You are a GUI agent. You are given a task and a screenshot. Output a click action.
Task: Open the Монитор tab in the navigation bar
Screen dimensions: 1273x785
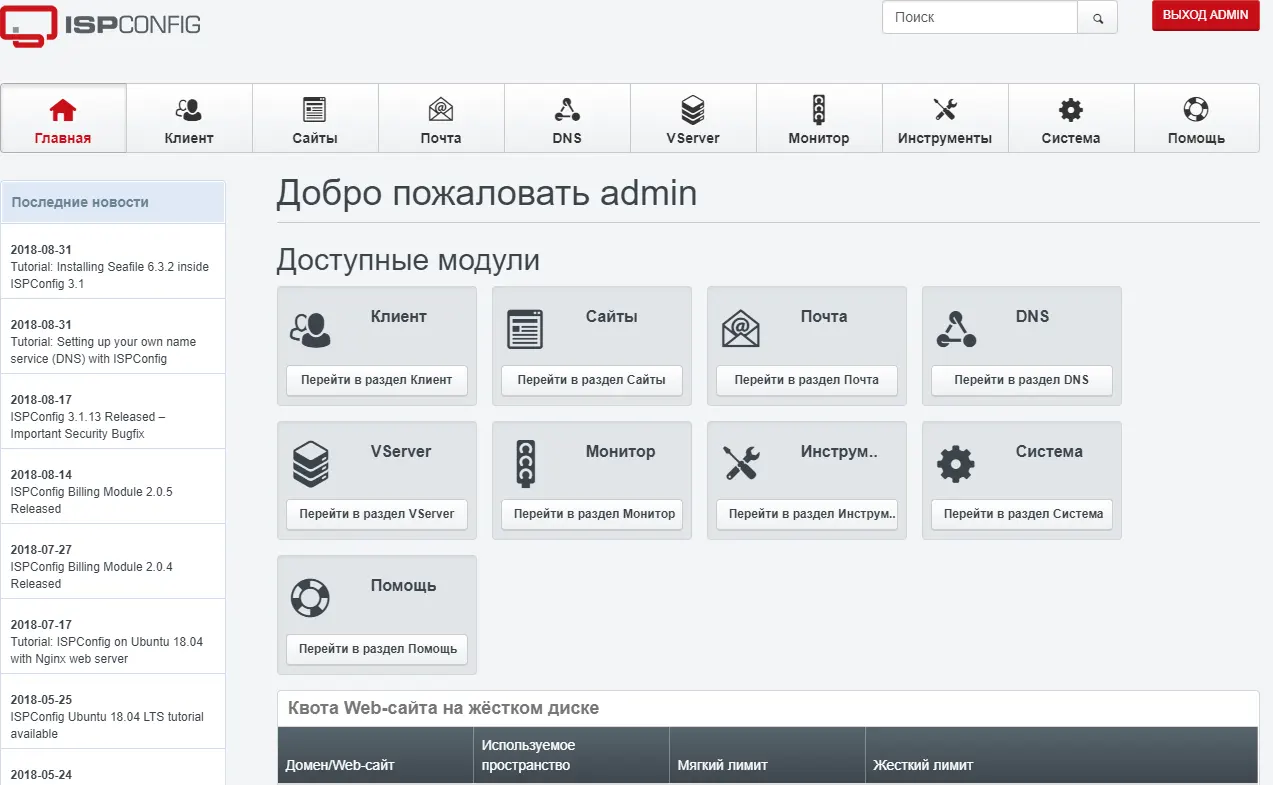click(819, 118)
